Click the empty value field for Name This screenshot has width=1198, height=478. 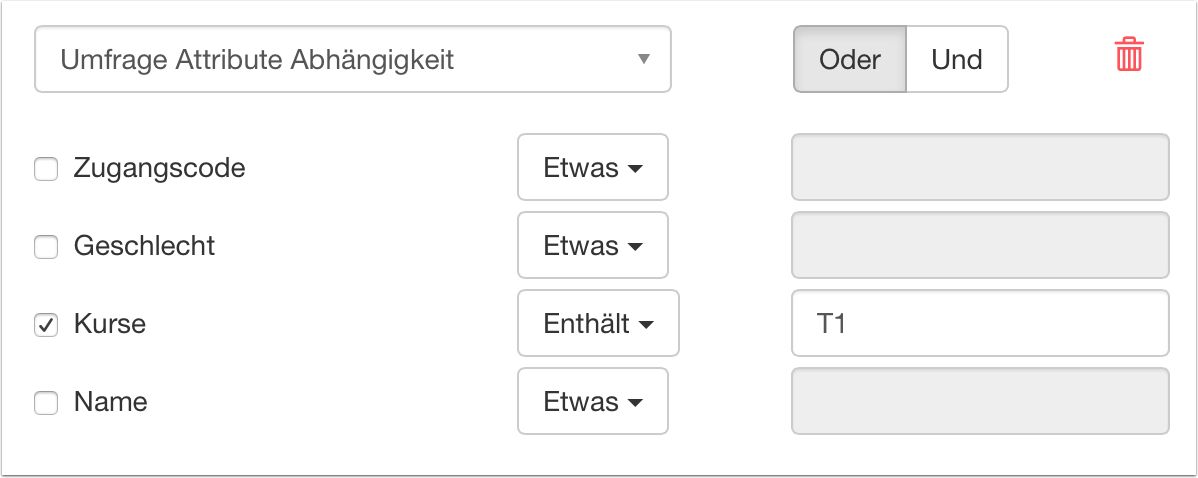(980, 402)
